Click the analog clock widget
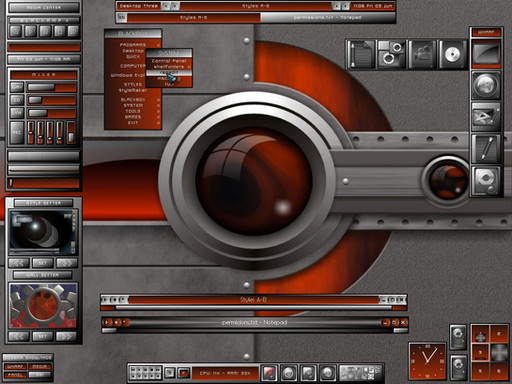 (428, 361)
